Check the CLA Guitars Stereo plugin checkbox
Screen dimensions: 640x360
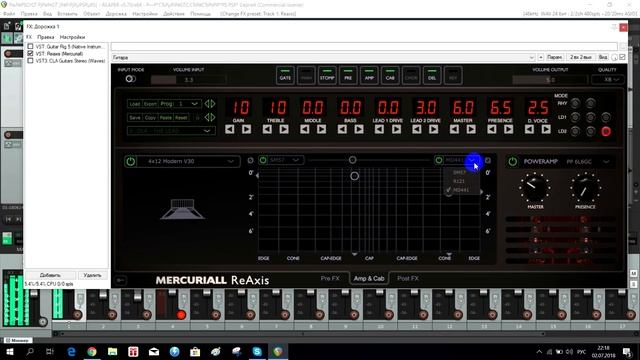(30, 60)
